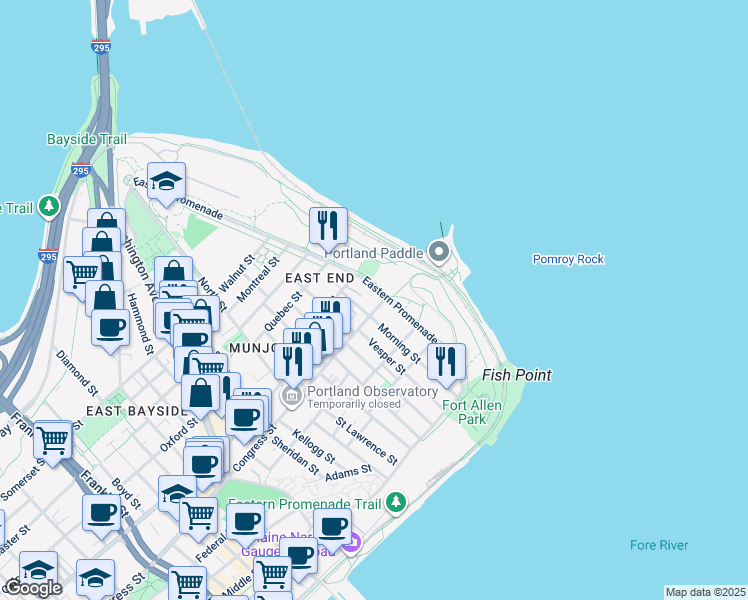Viewport: 748px width, 600px height.
Task: Click the Fore River water label
Action: tap(659, 545)
